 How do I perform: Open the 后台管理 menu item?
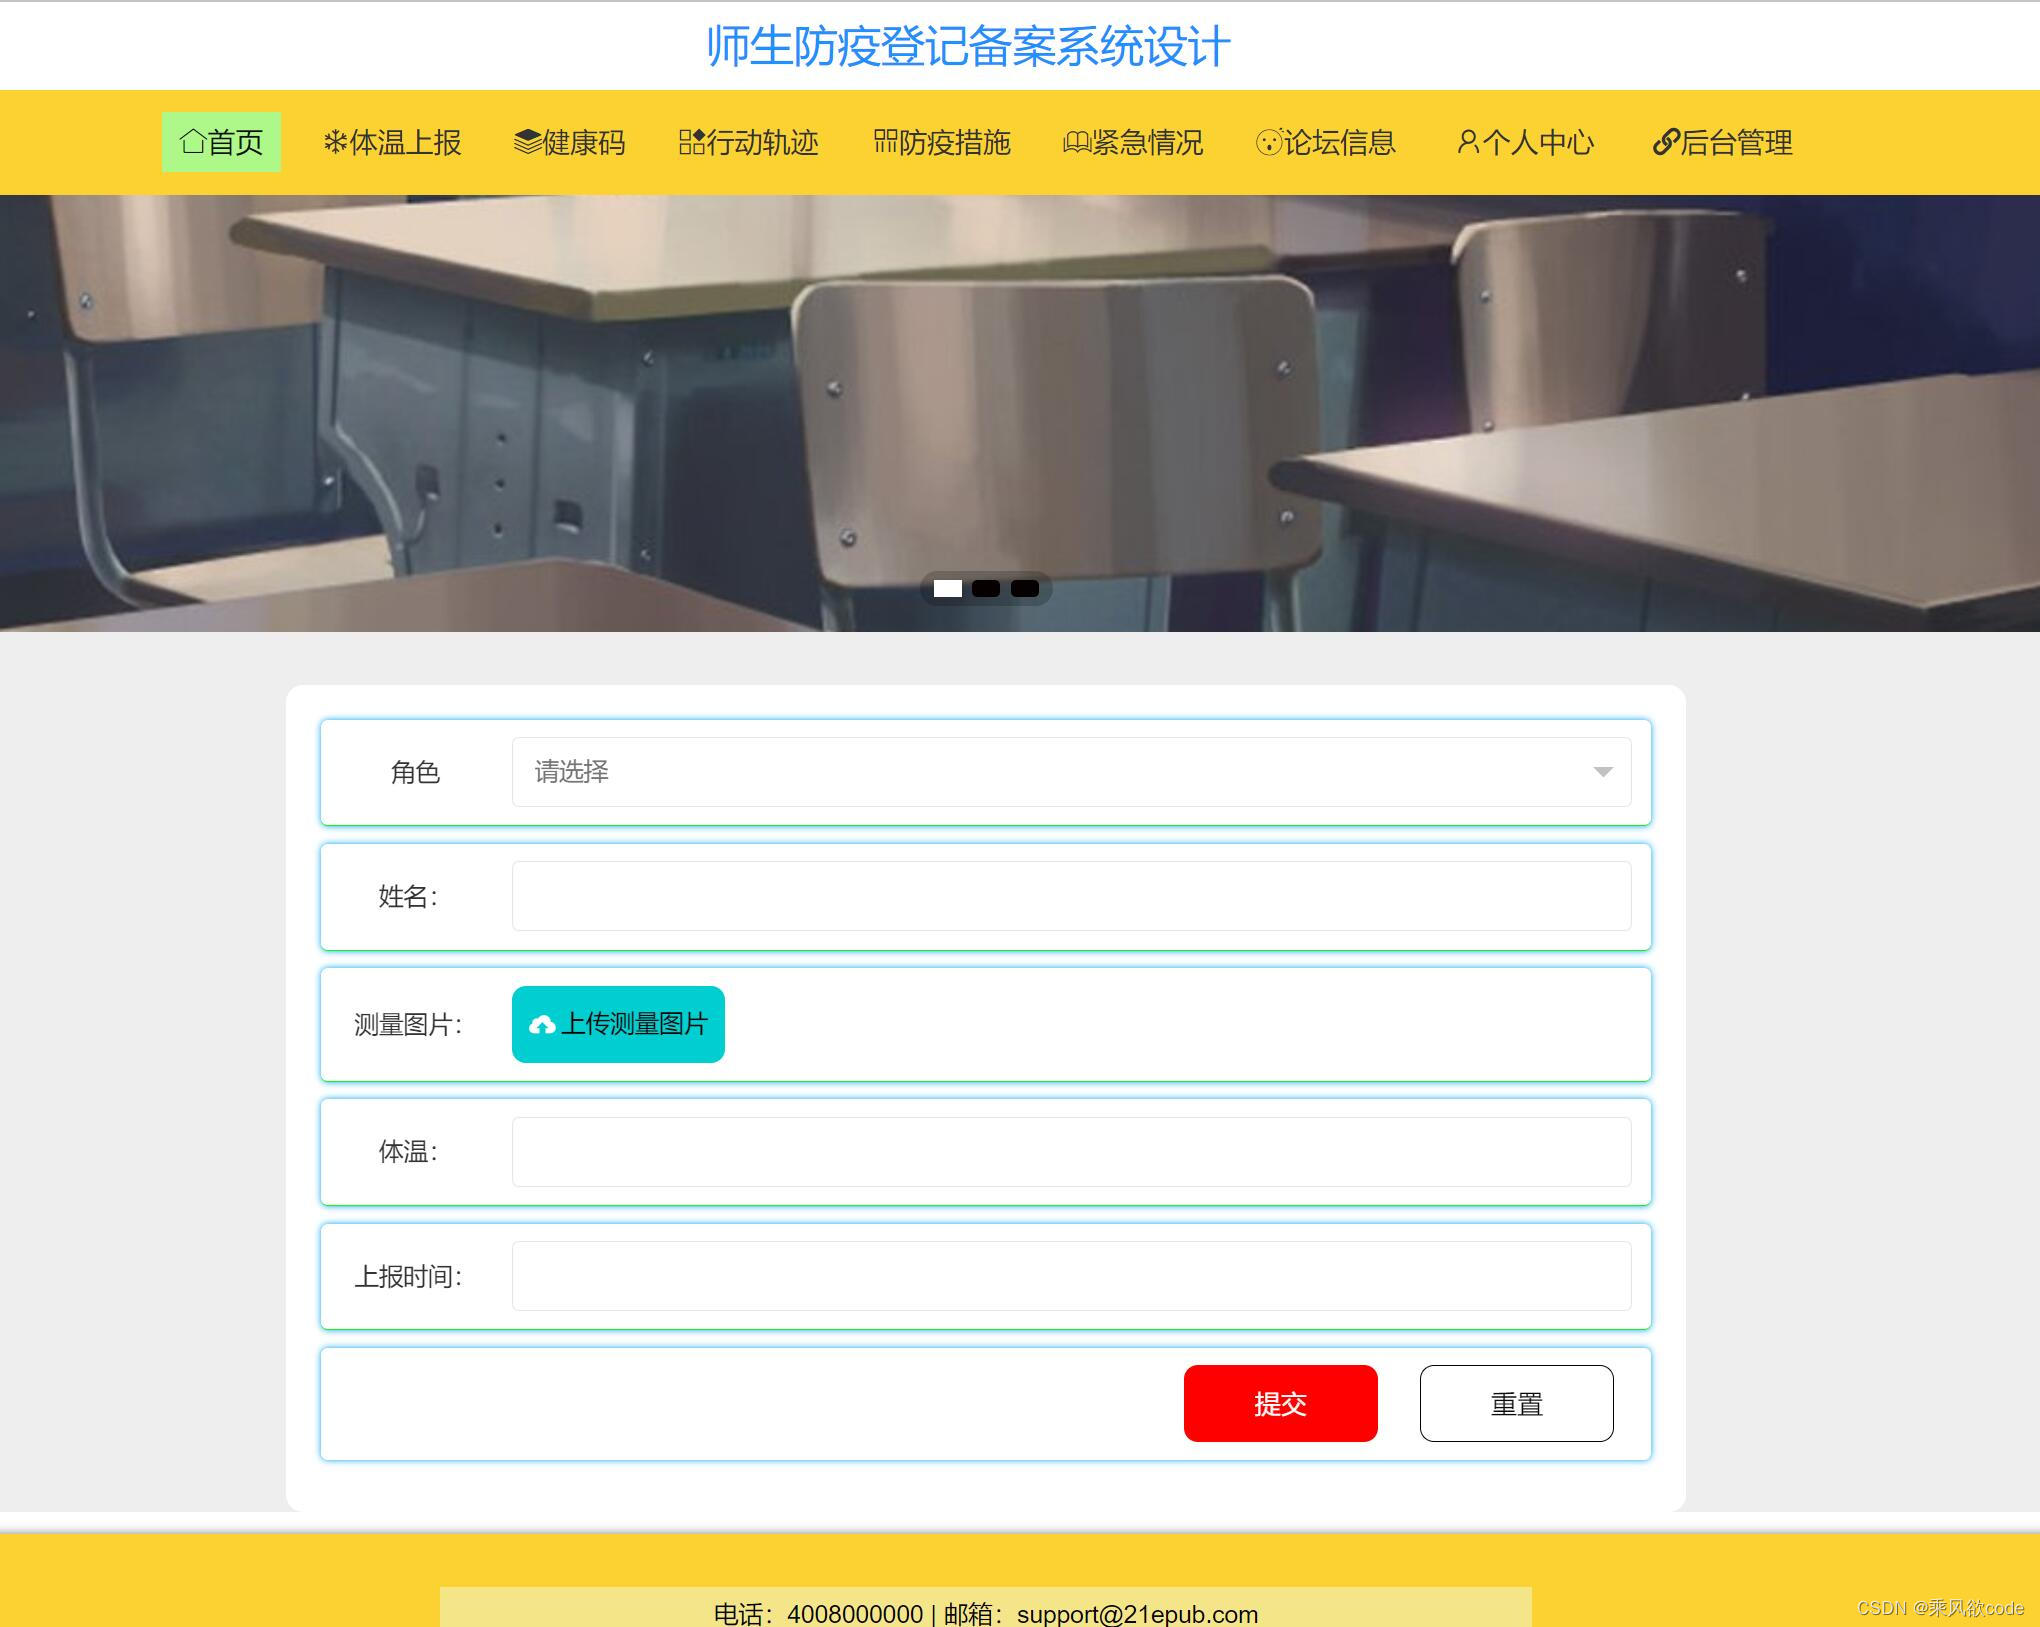point(1724,142)
